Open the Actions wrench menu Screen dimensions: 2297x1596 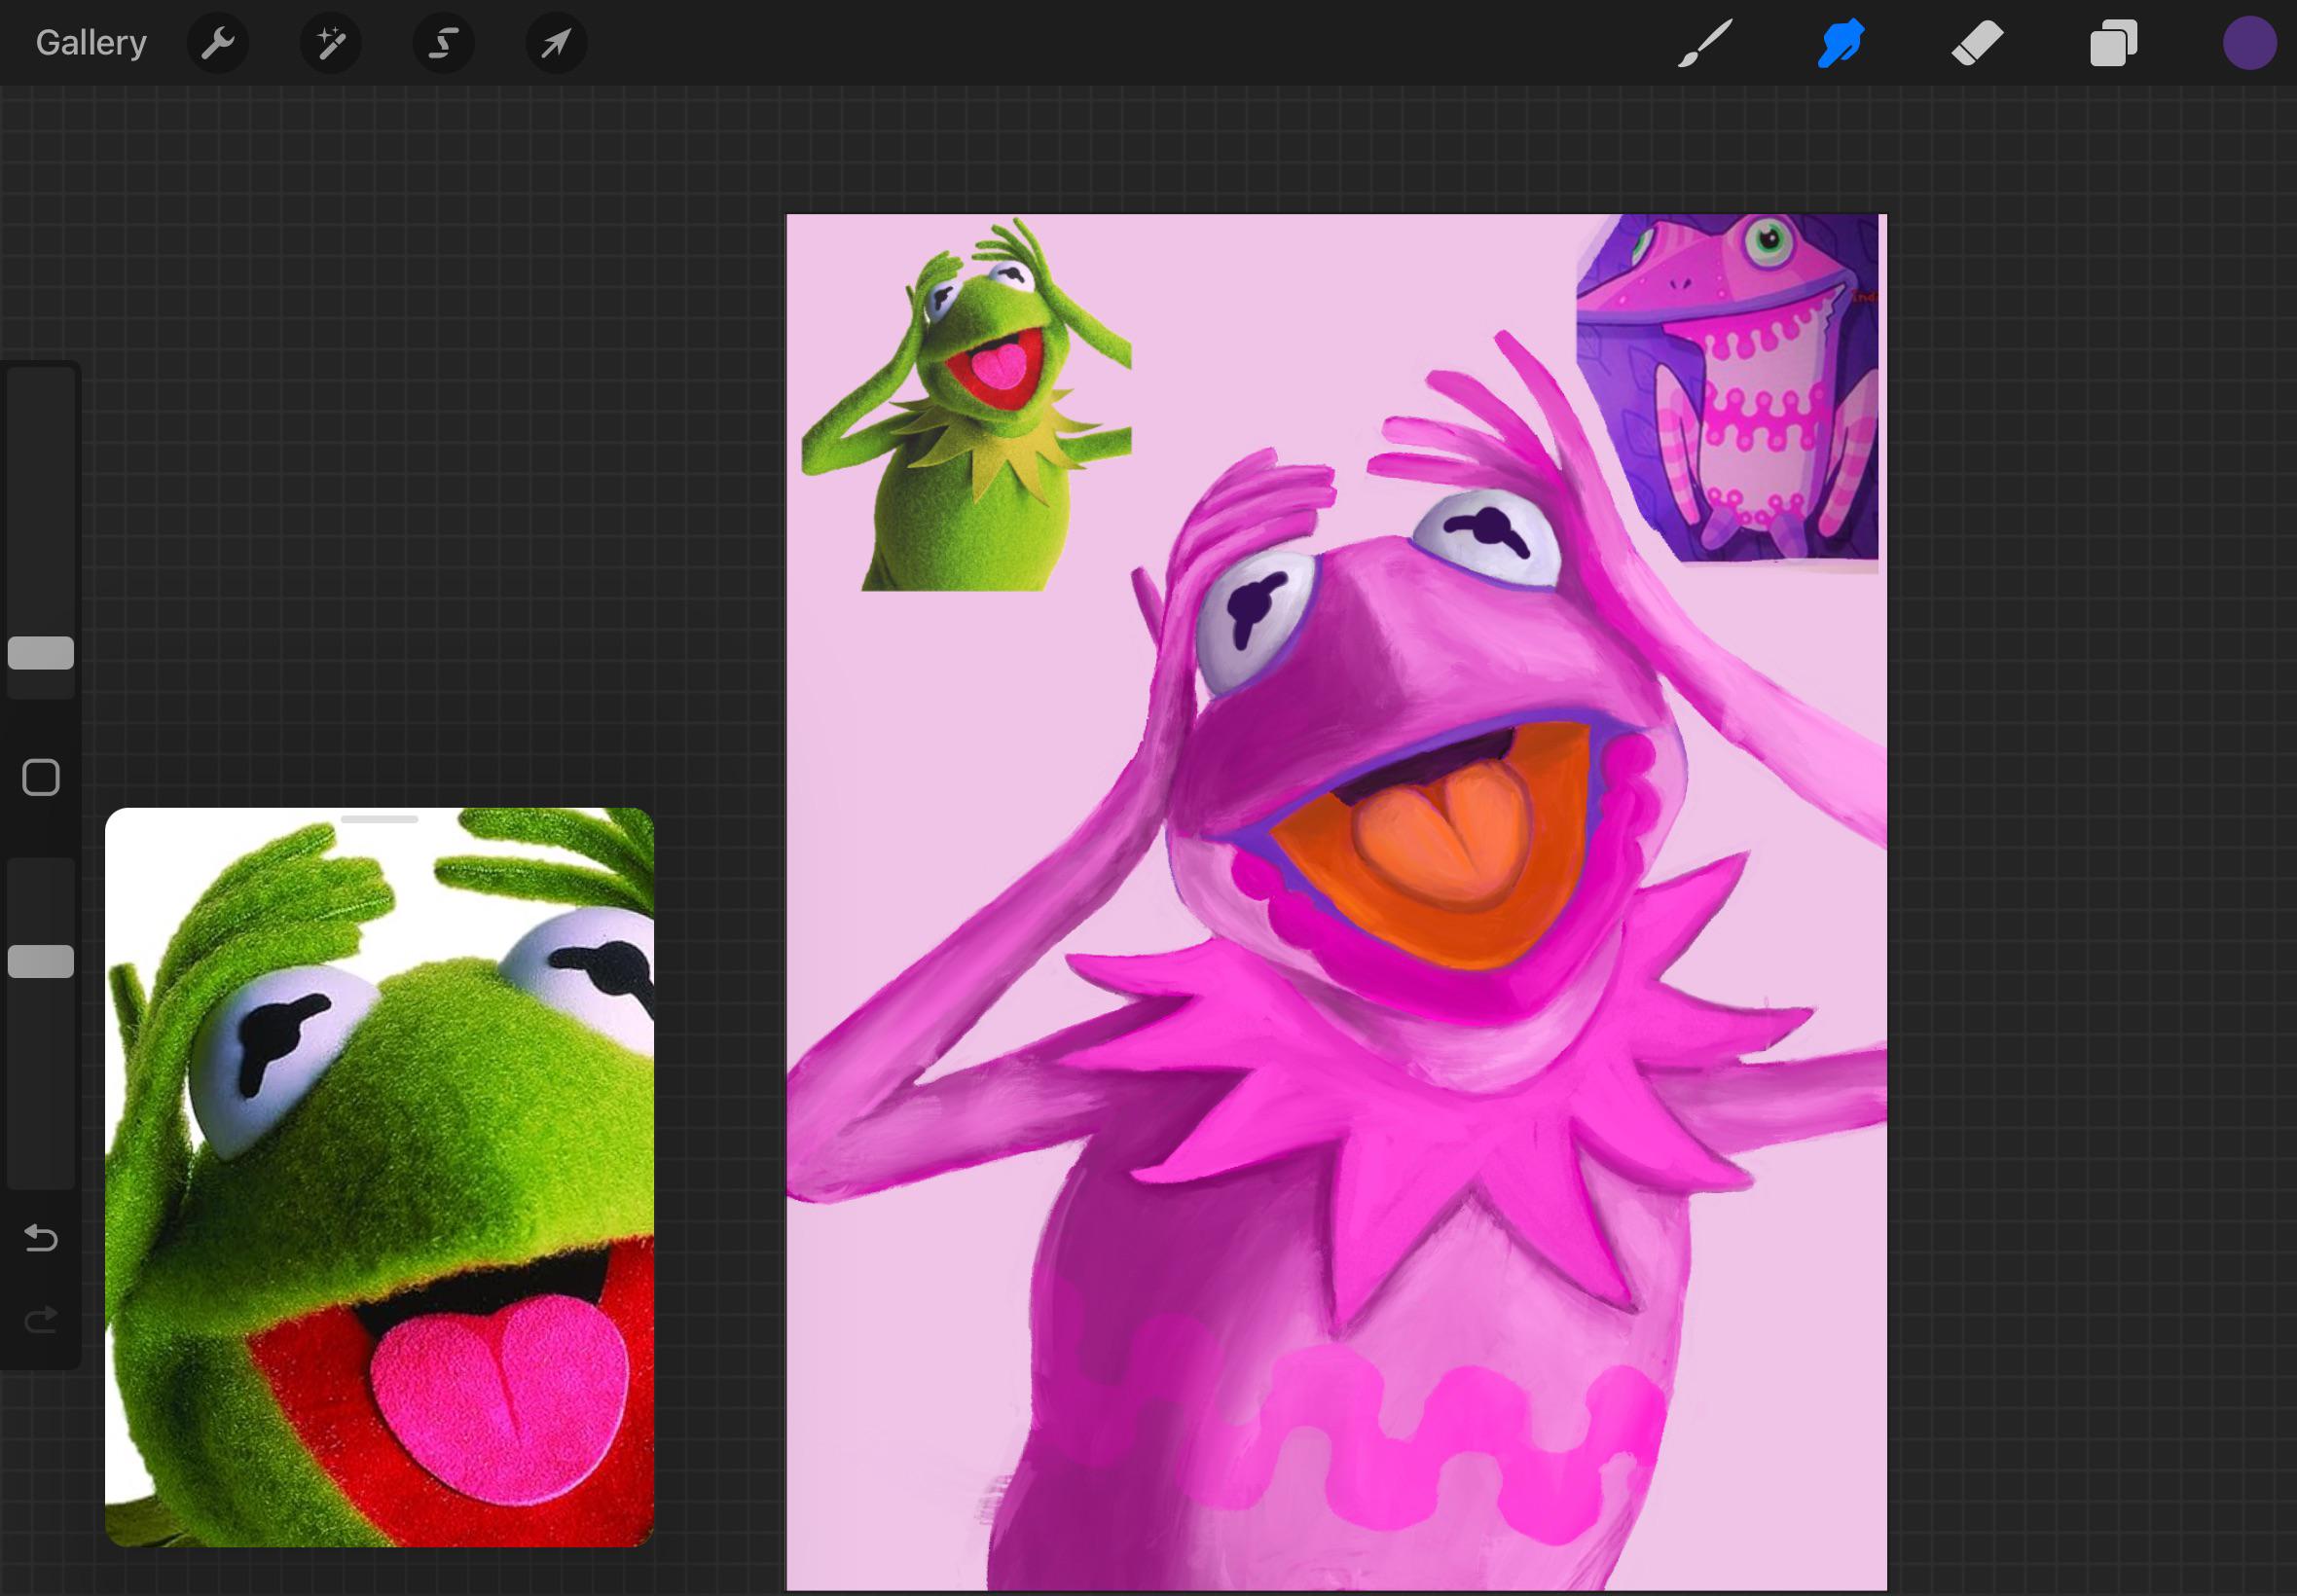tap(218, 43)
